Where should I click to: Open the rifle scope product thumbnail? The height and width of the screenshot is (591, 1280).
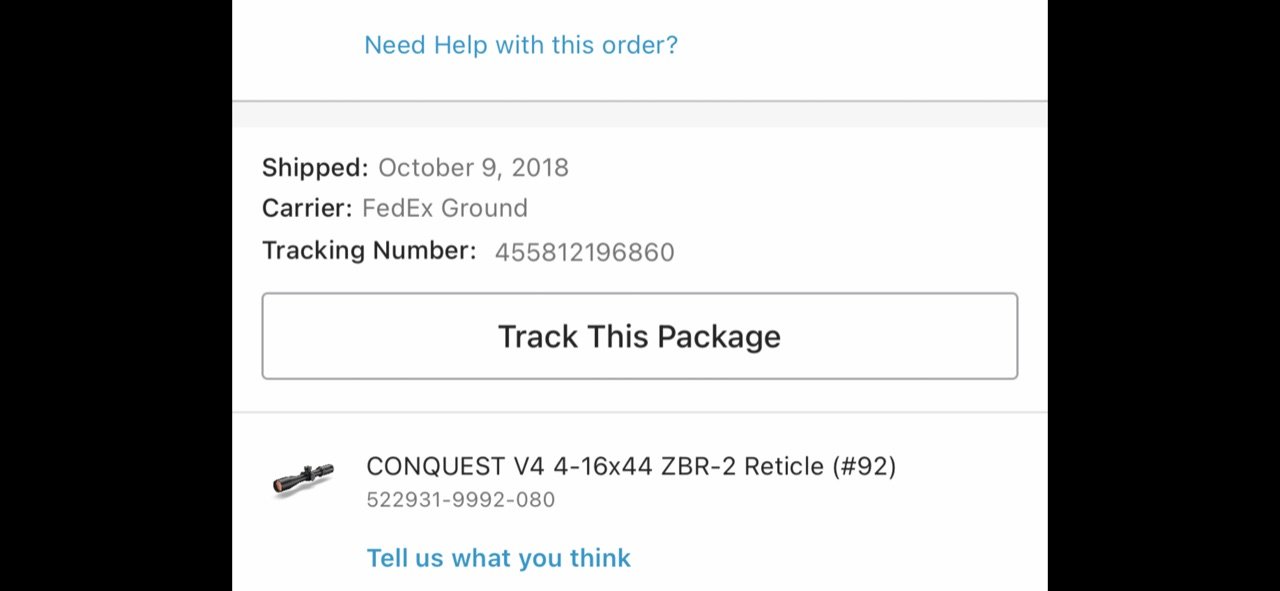(303, 479)
